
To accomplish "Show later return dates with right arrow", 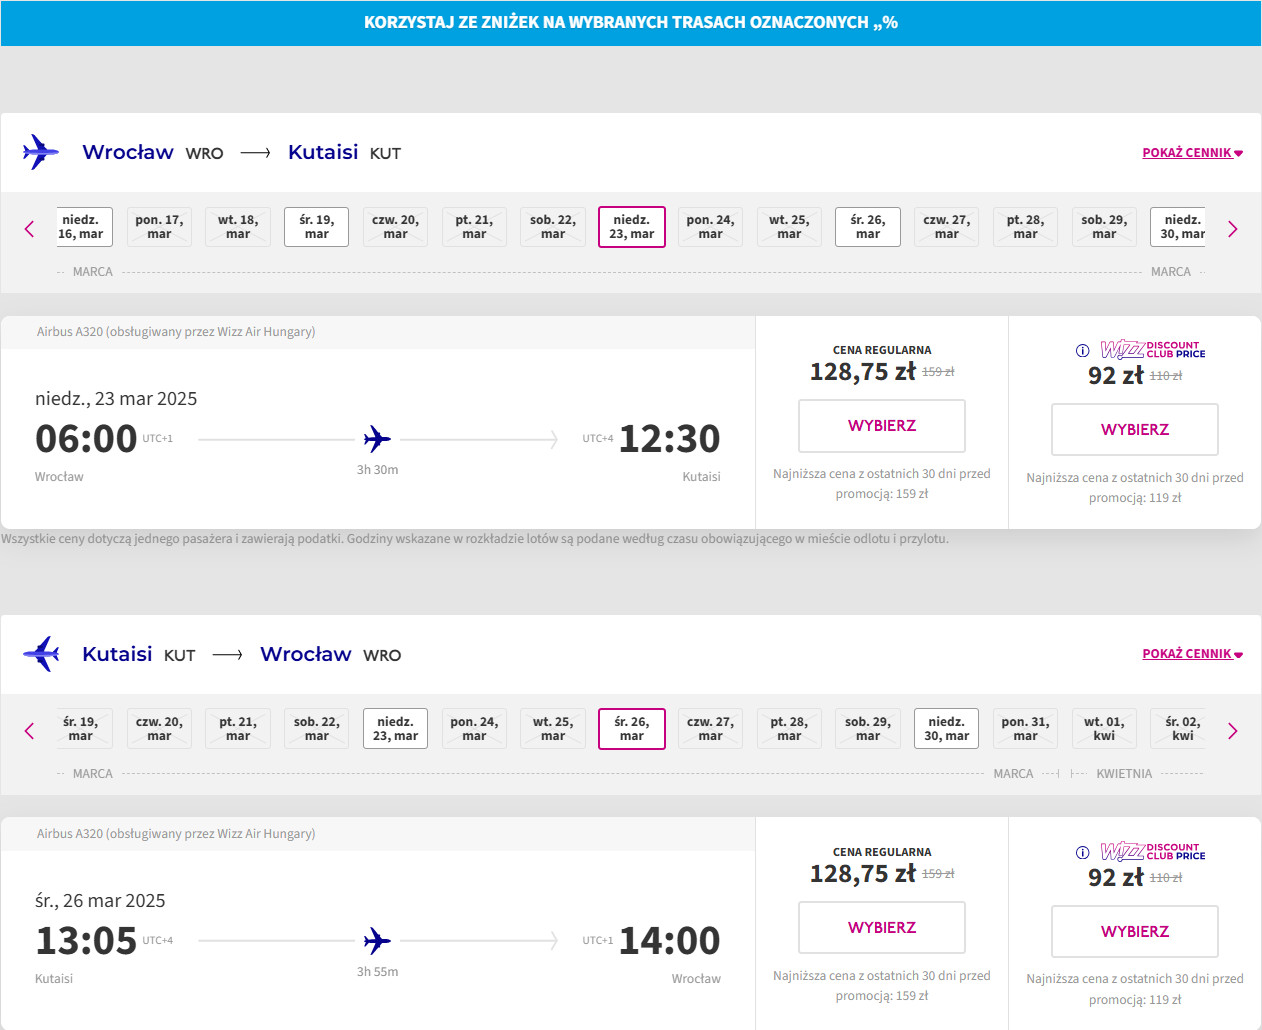I will coord(1232,731).
